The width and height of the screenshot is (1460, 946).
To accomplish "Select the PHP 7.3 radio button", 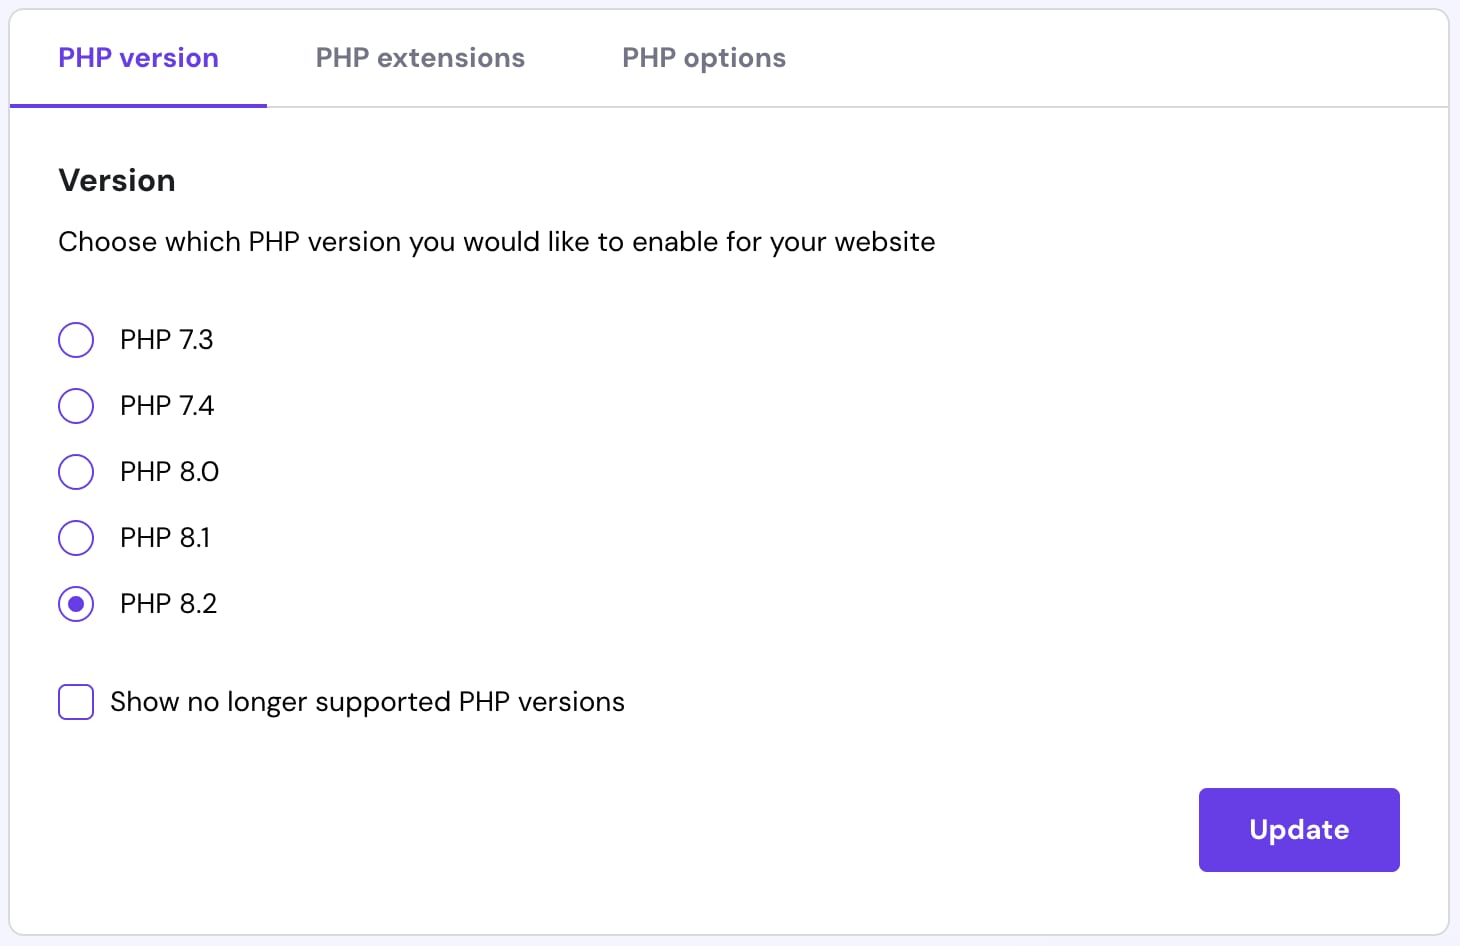I will 76,339.
